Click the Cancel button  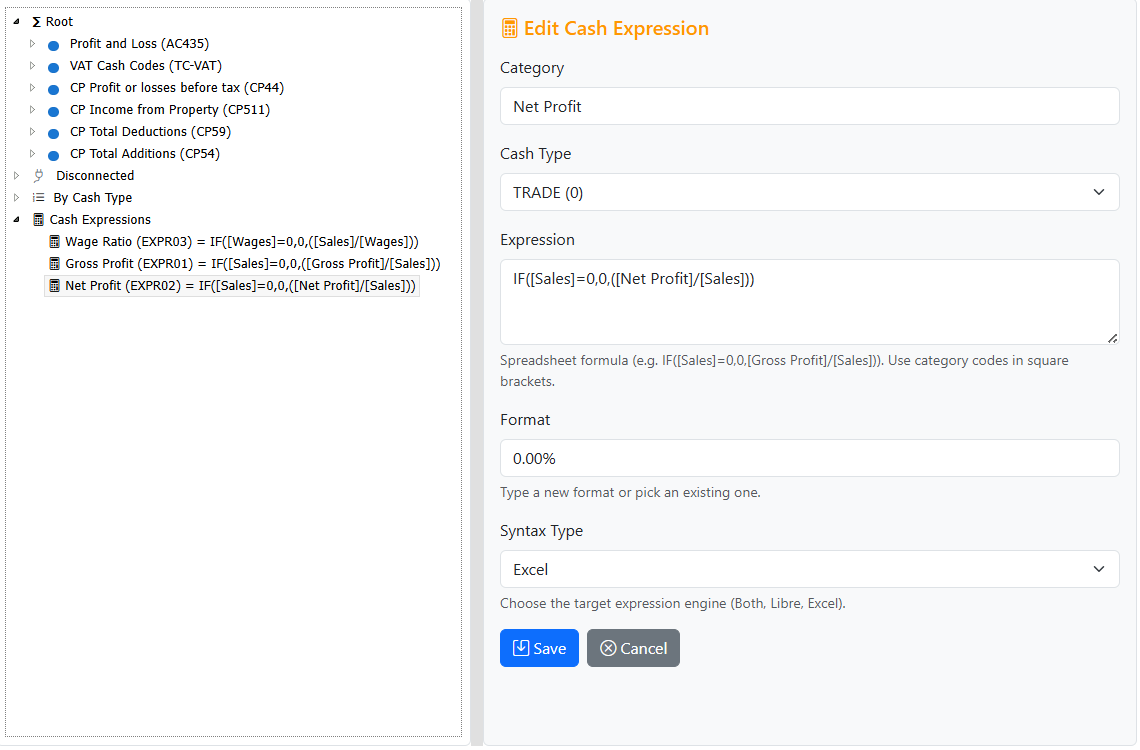[x=633, y=648]
